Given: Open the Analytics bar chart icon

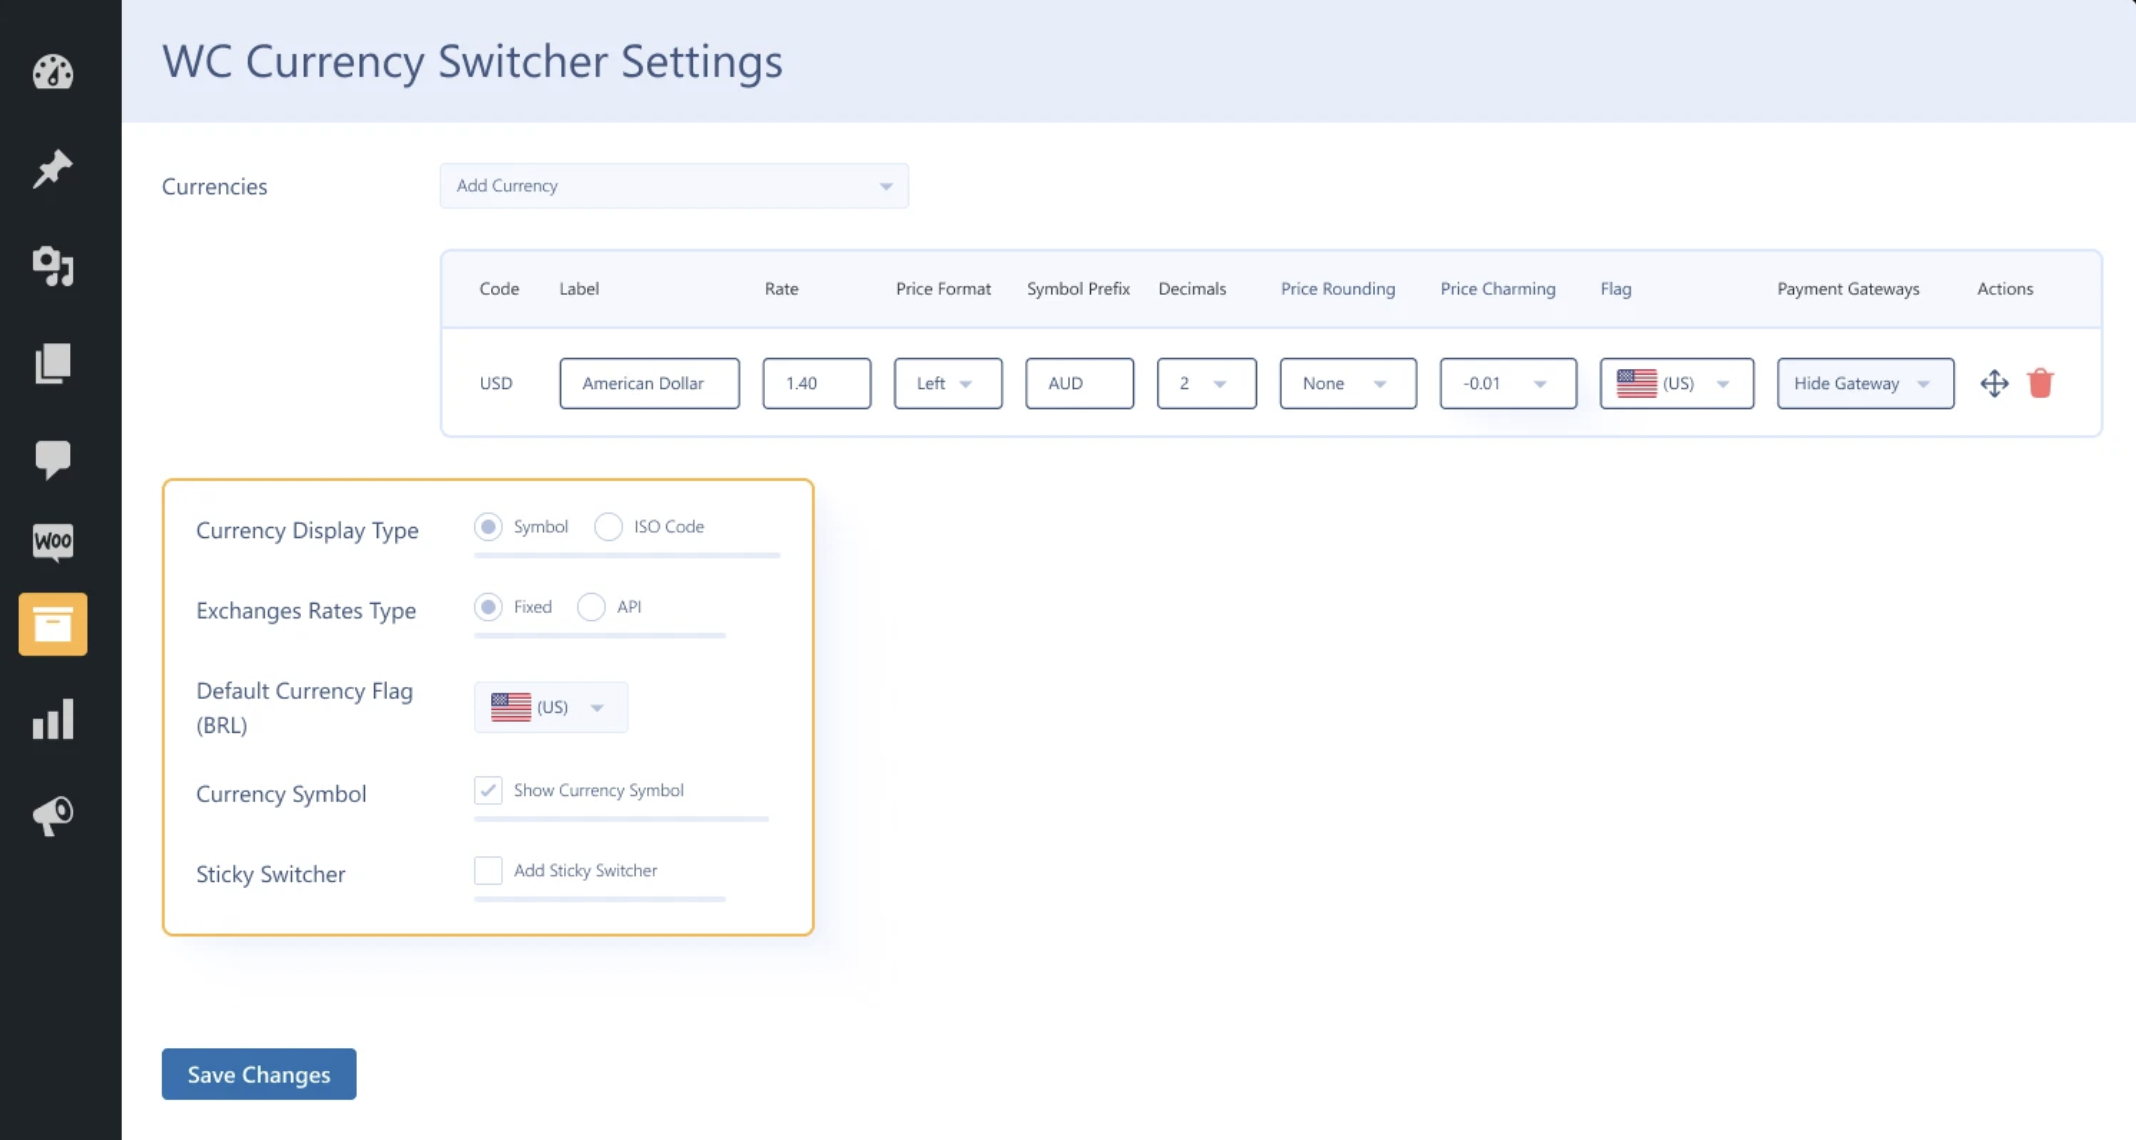Looking at the screenshot, I should point(53,719).
